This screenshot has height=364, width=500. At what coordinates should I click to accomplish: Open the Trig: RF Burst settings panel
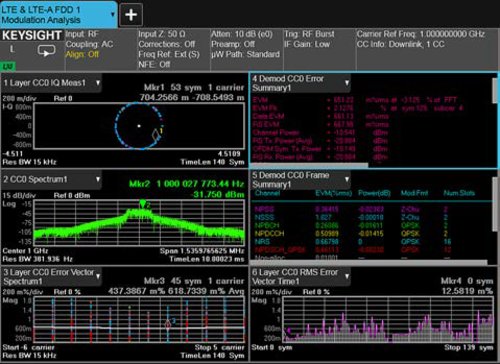319,49
